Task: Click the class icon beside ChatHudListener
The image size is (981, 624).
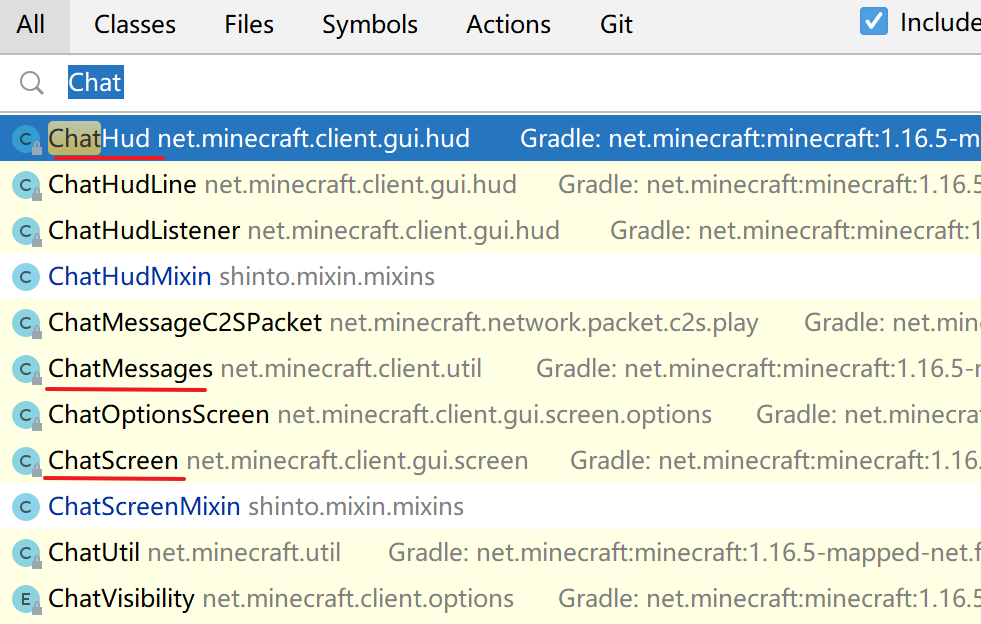Action: click(26, 232)
